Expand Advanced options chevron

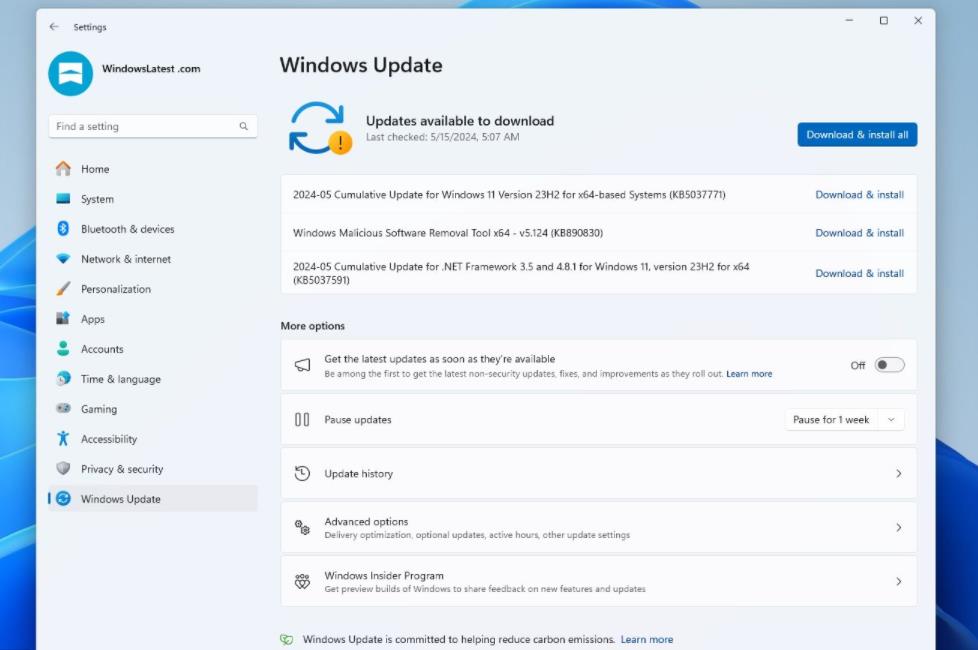pos(898,528)
